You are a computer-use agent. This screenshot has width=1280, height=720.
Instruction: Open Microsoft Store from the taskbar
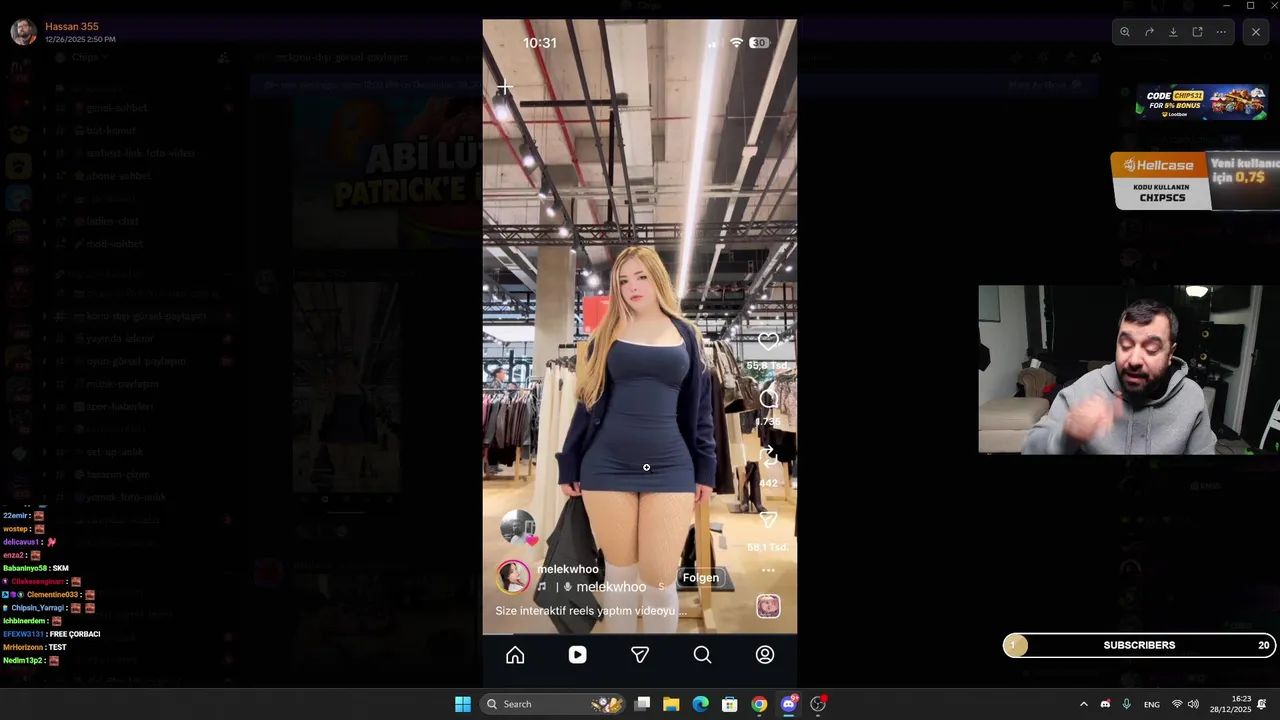point(730,704)
